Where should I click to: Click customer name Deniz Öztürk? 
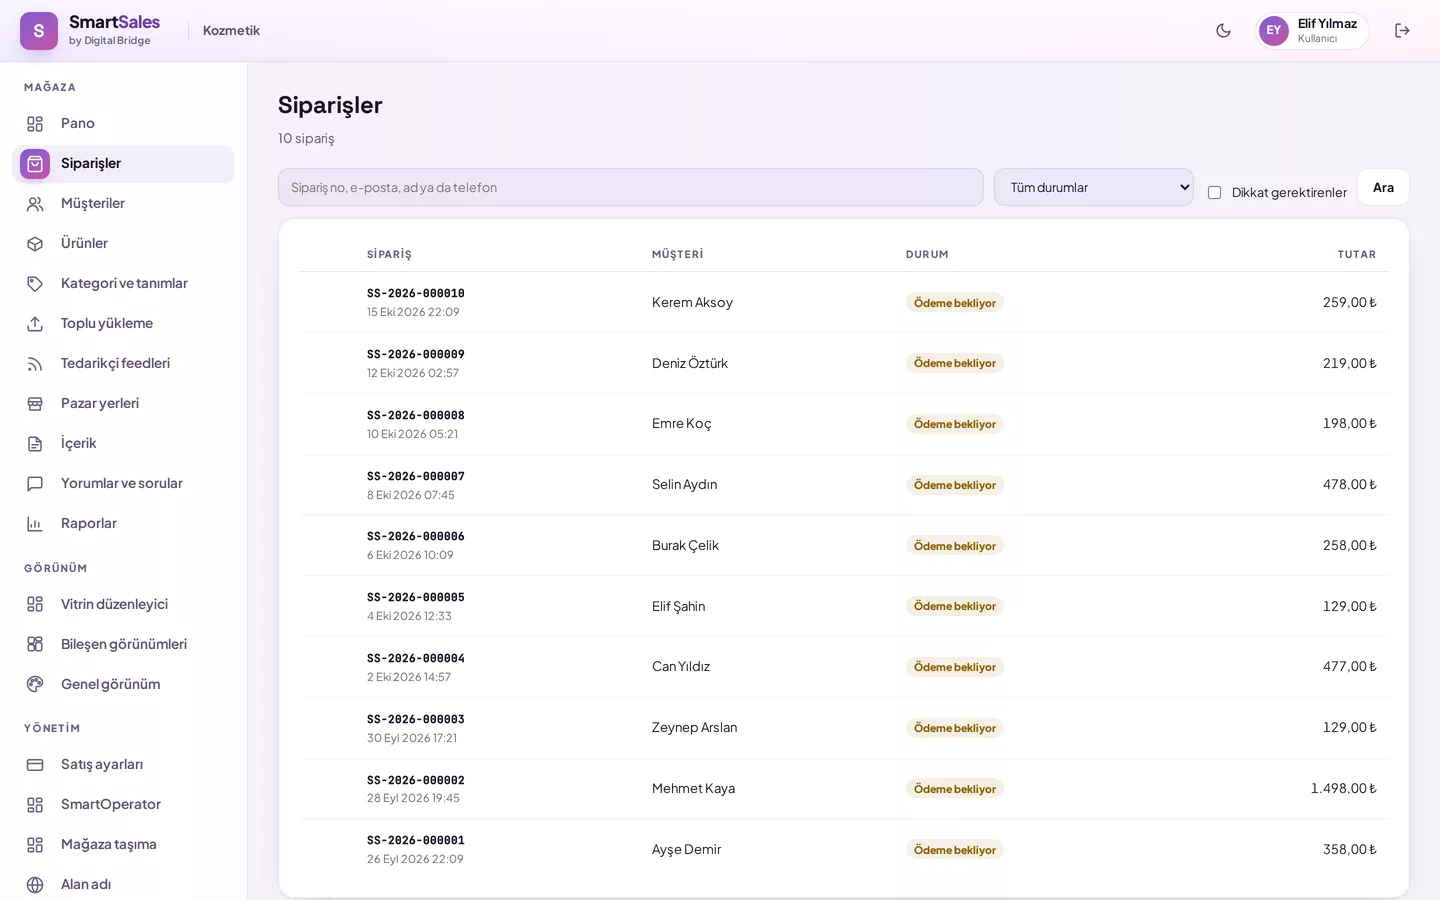(690, 363)
